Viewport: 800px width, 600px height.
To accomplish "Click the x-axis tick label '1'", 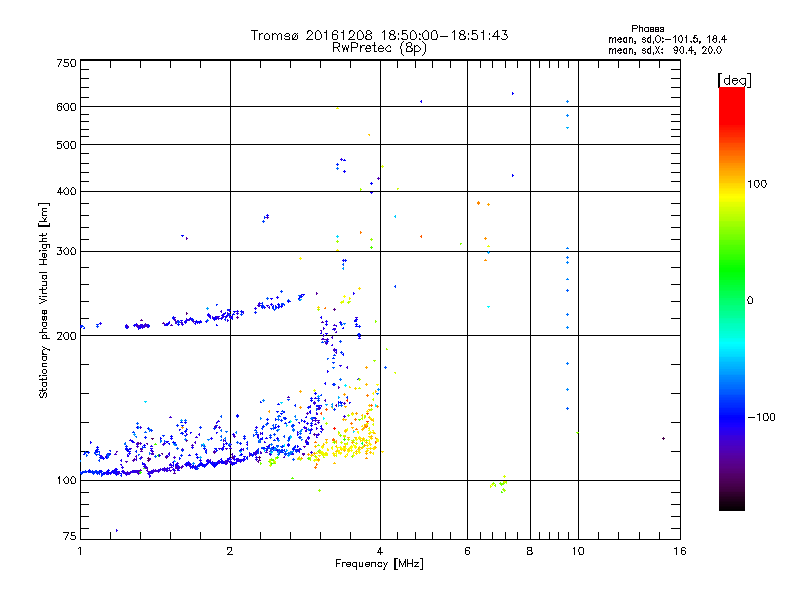I will [80, 551].
